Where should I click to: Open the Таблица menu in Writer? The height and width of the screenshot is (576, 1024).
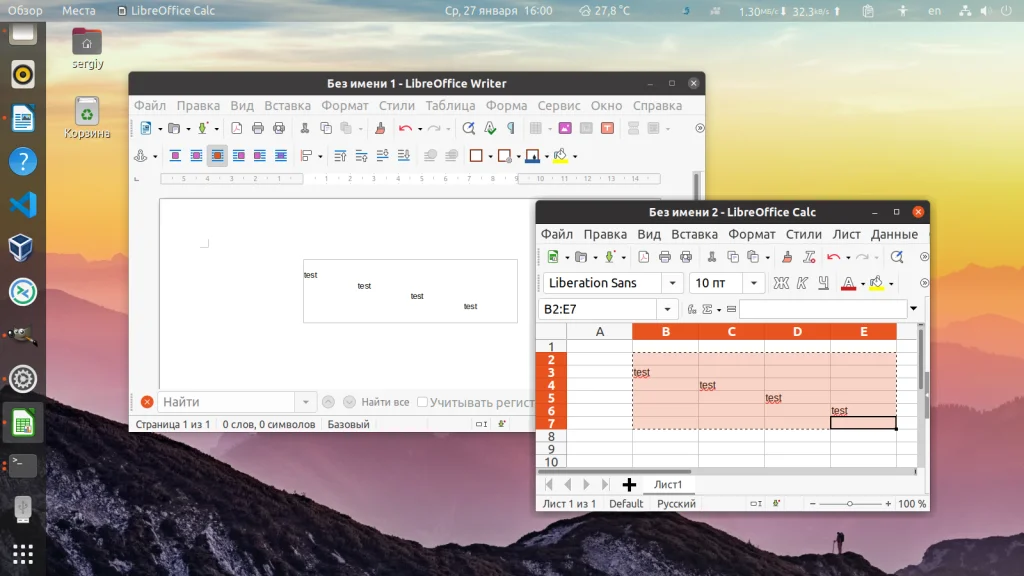[450, 105]
